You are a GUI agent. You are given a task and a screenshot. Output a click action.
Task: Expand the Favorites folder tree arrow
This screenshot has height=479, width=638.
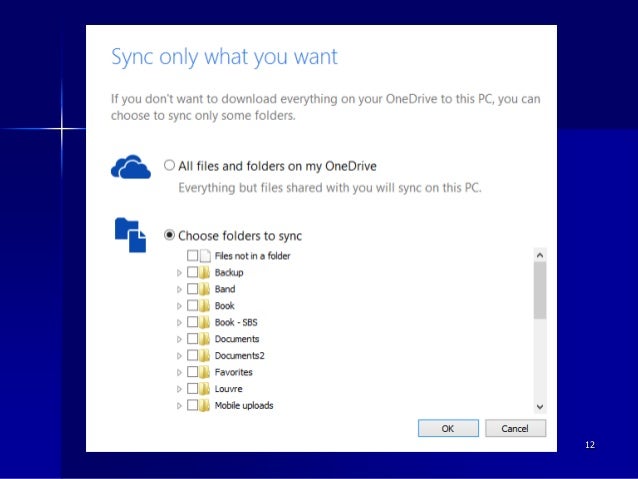tap(179, 372)
